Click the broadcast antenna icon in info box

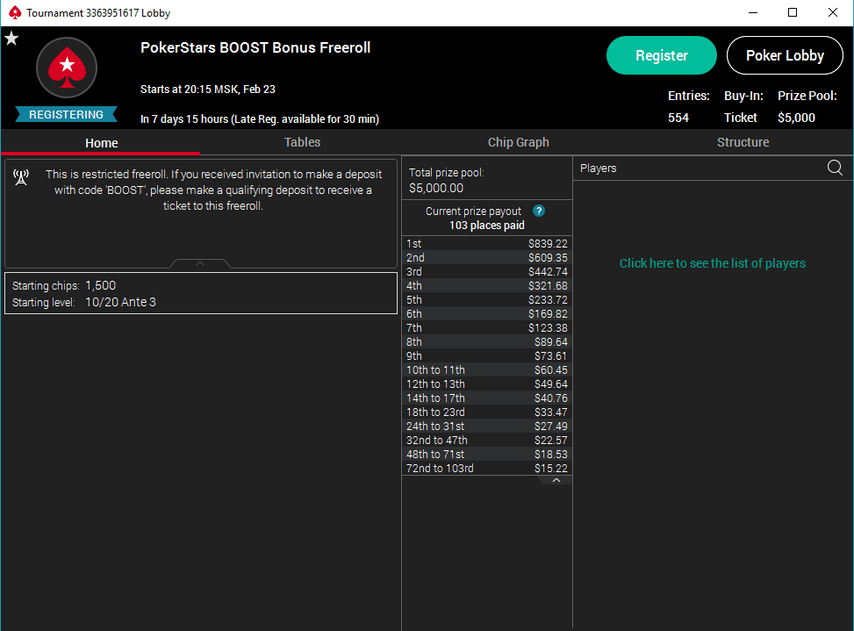pos(21,178)
